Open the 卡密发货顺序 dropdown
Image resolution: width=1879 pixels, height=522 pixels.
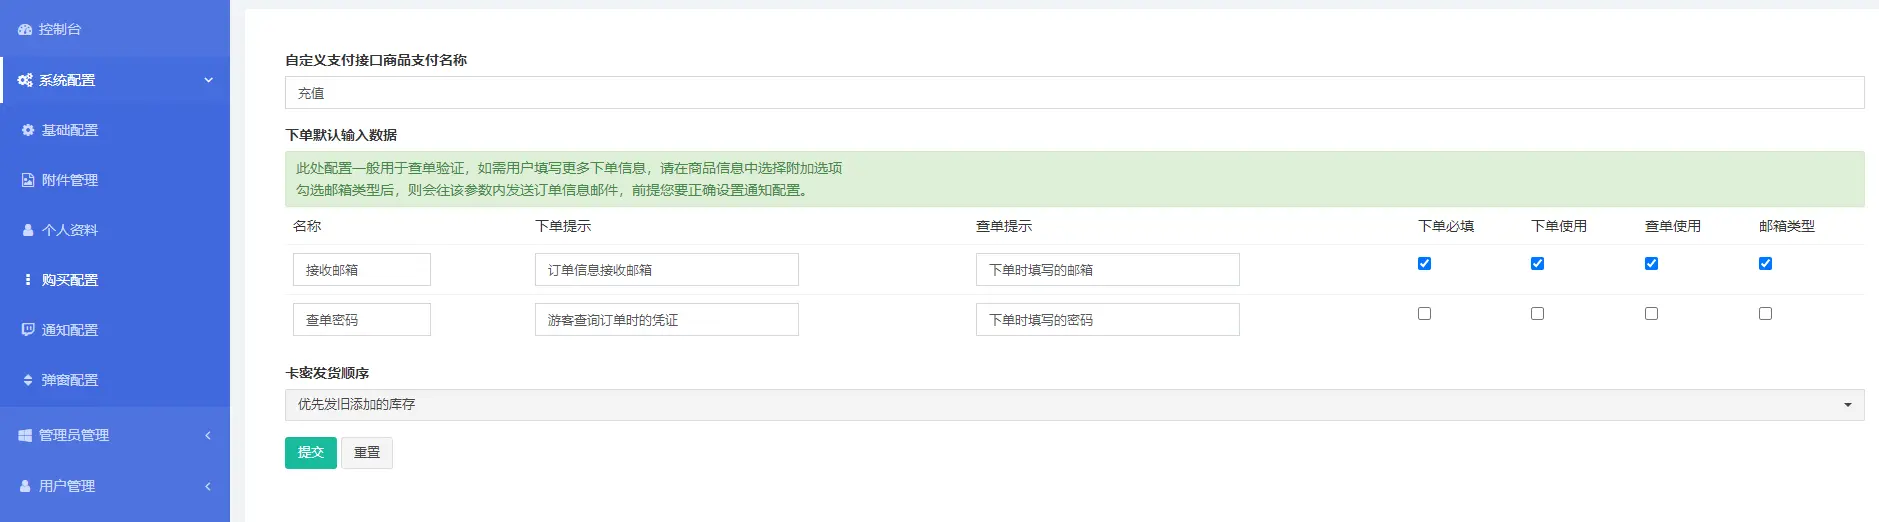point(1074,405)
